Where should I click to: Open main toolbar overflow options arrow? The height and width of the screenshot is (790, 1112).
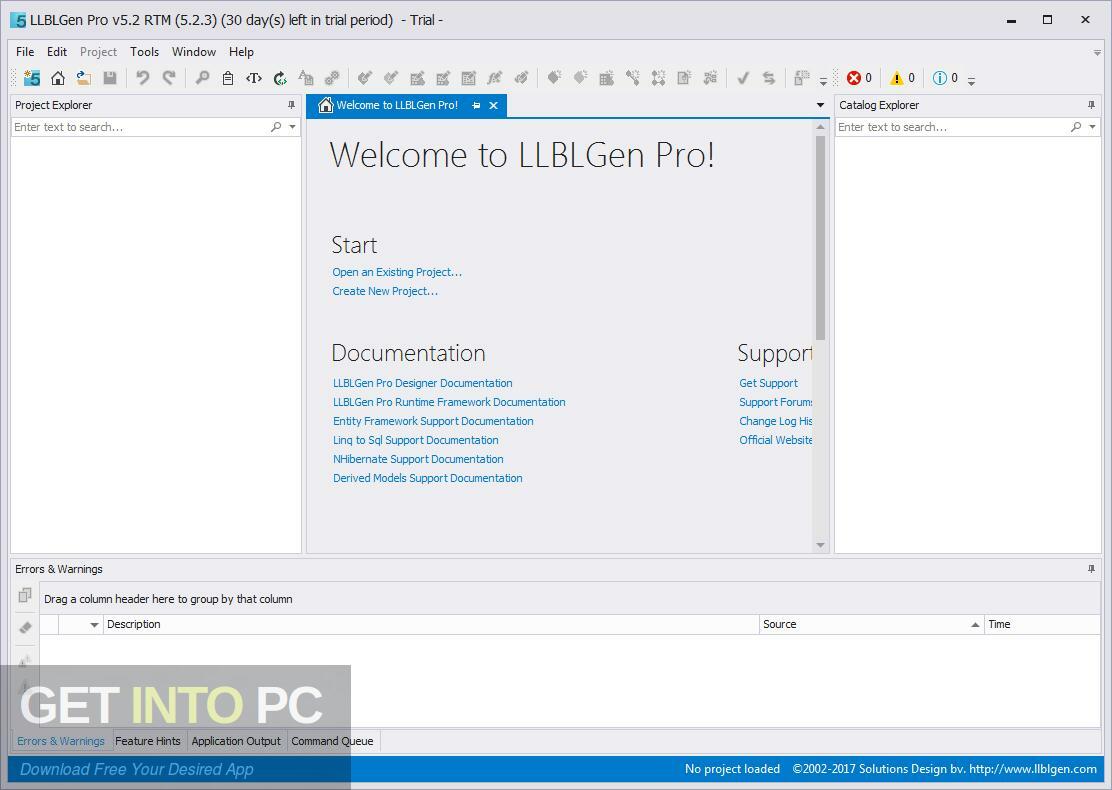(x=823, y=81)
